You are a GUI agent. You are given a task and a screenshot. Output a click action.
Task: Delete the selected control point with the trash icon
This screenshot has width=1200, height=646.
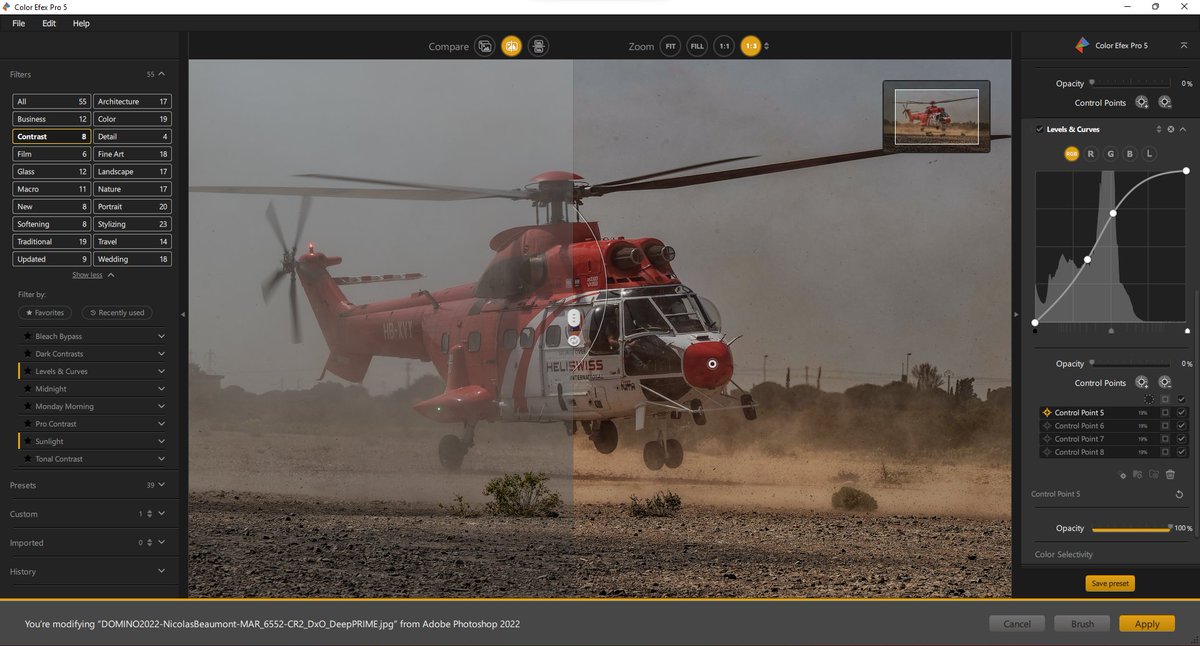(x=1170, y=474)
